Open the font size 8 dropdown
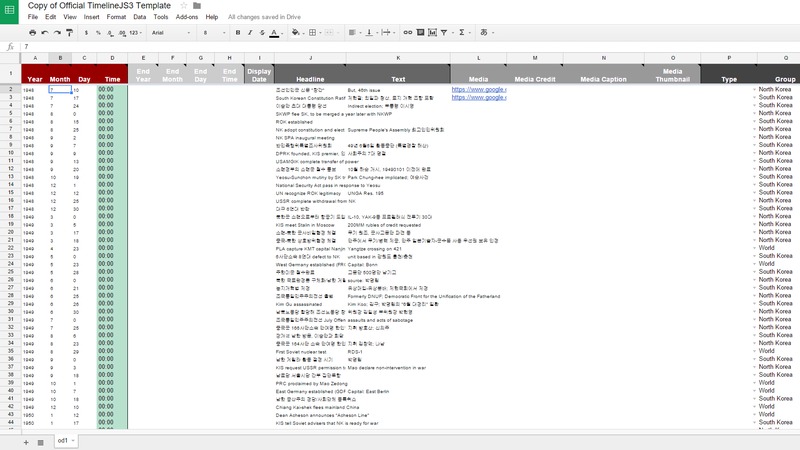 point(214,33)
